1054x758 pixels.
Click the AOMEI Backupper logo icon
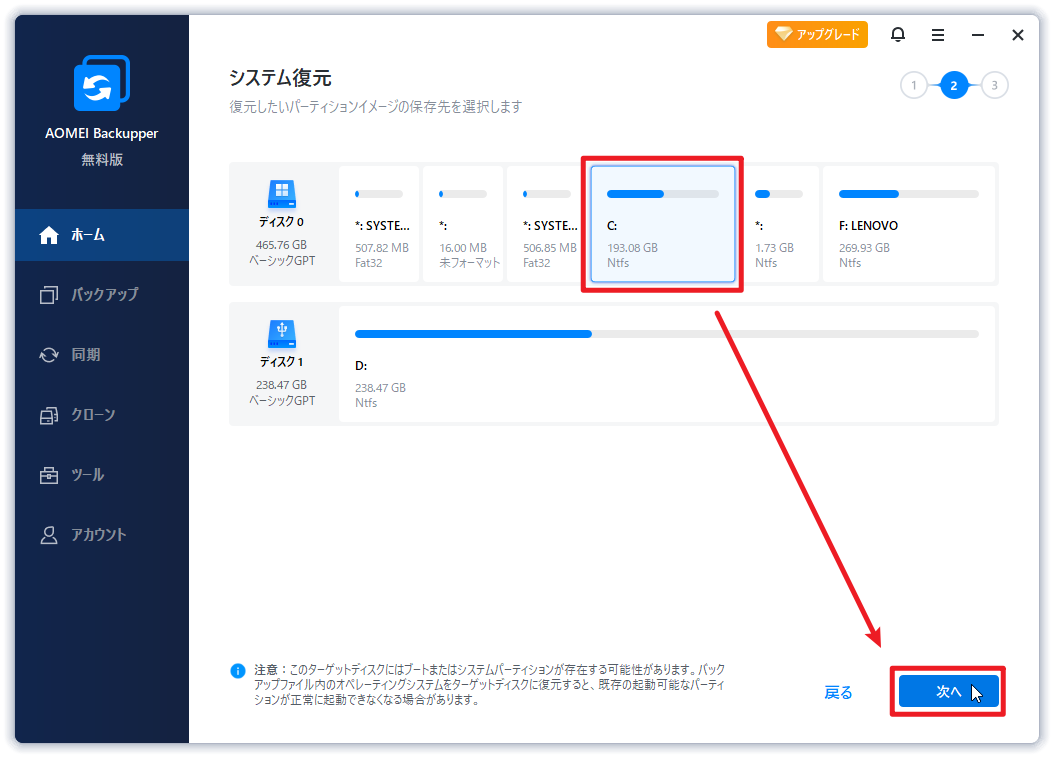tap(101, 84)
